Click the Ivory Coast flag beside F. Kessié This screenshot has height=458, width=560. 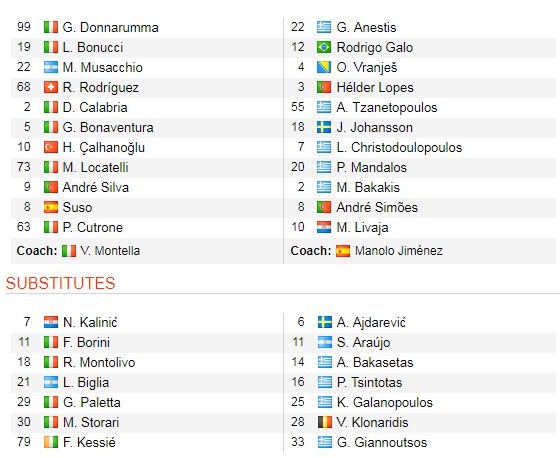pyautogui.click(x=51, y=442)
